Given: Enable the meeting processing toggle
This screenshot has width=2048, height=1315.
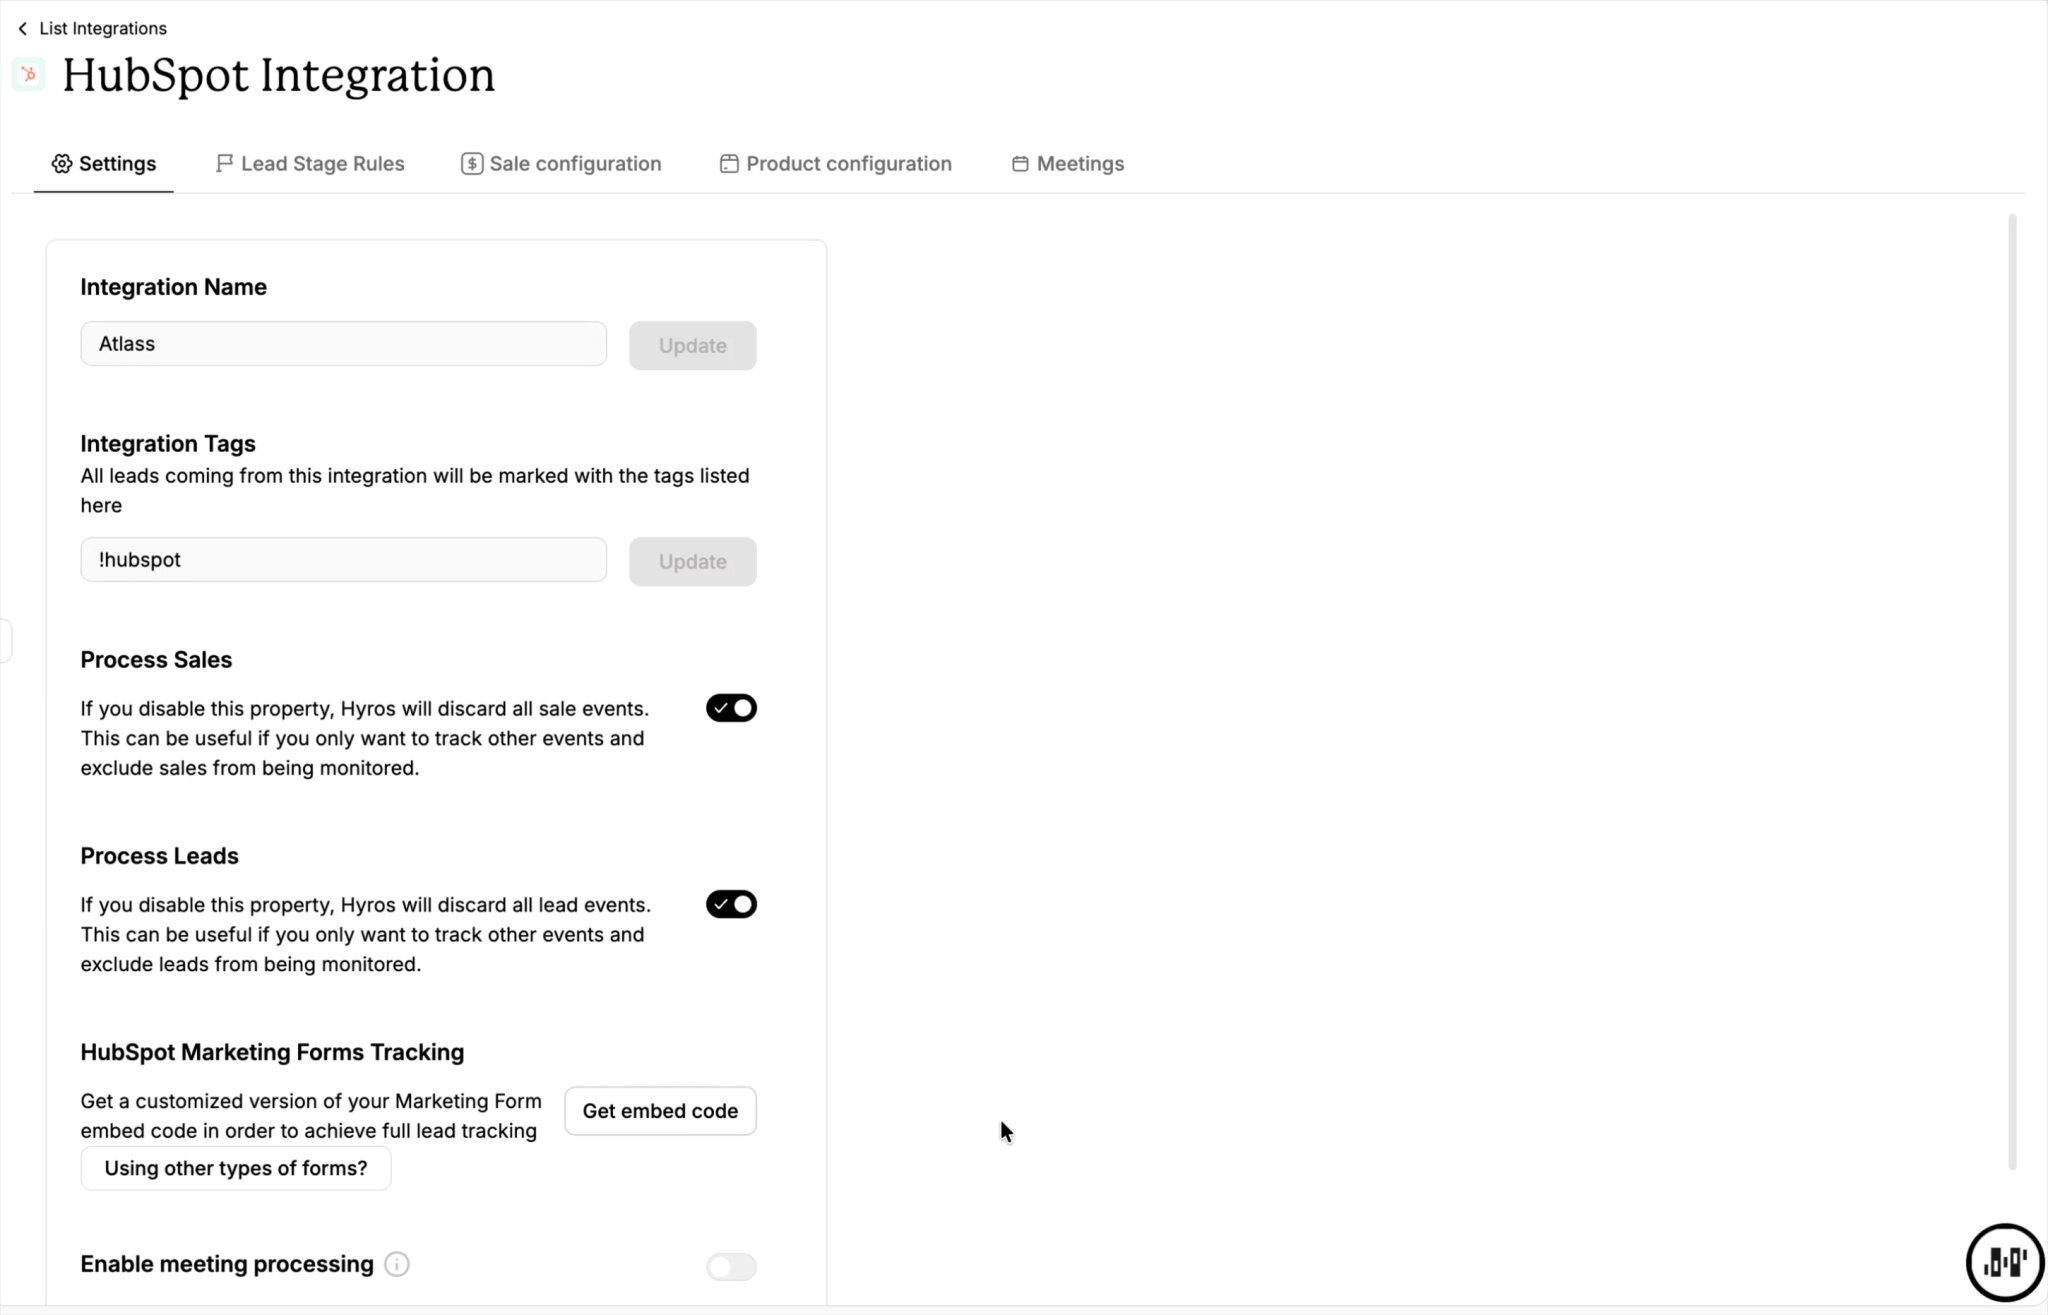Looking at the screenshot, I should click(x=731, y=1267).
